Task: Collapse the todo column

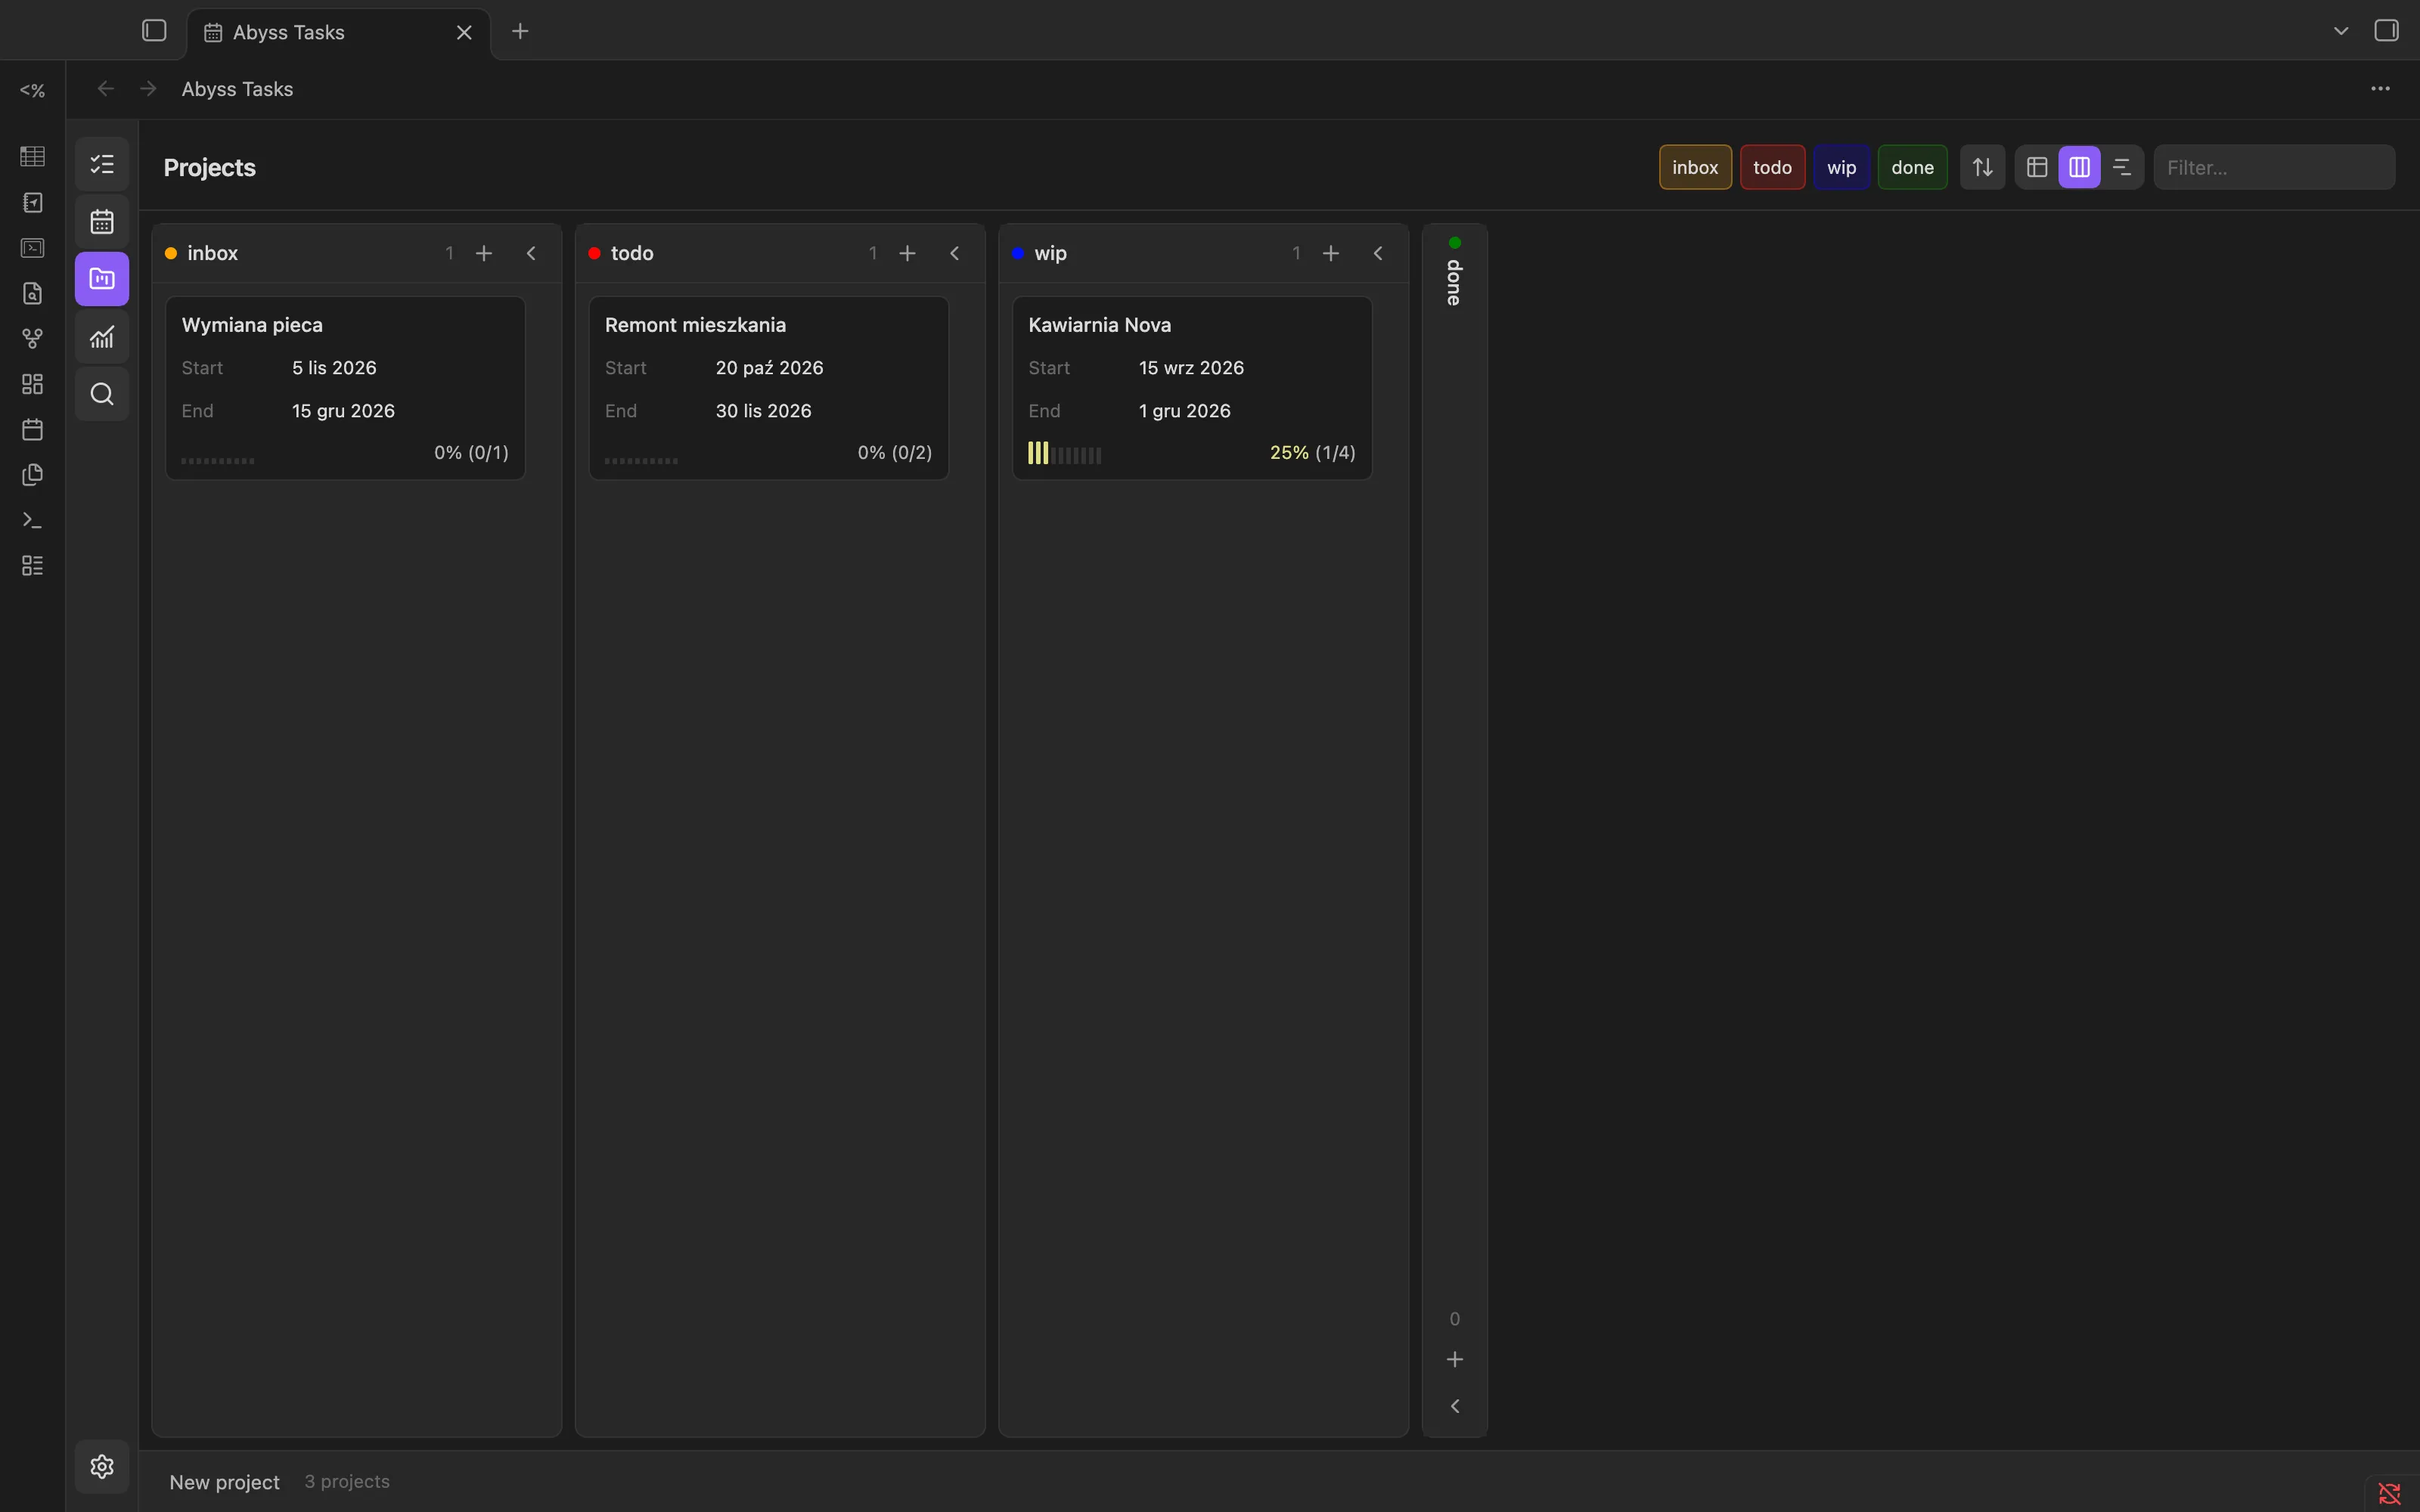Action: click(954, 254)
